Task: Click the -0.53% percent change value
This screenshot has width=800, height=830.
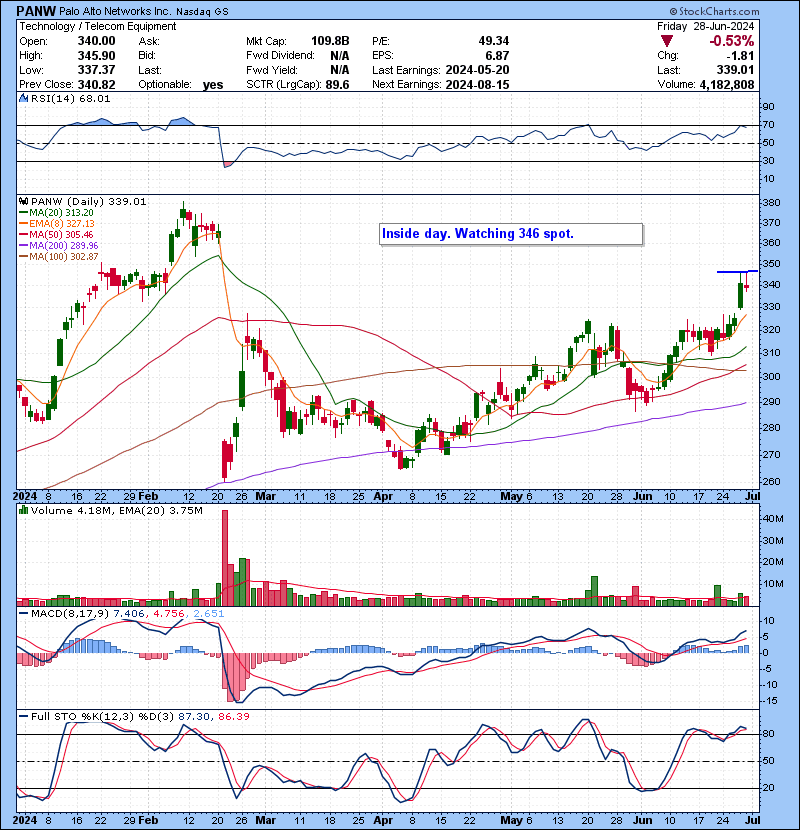Action: (x=732, y=41)
